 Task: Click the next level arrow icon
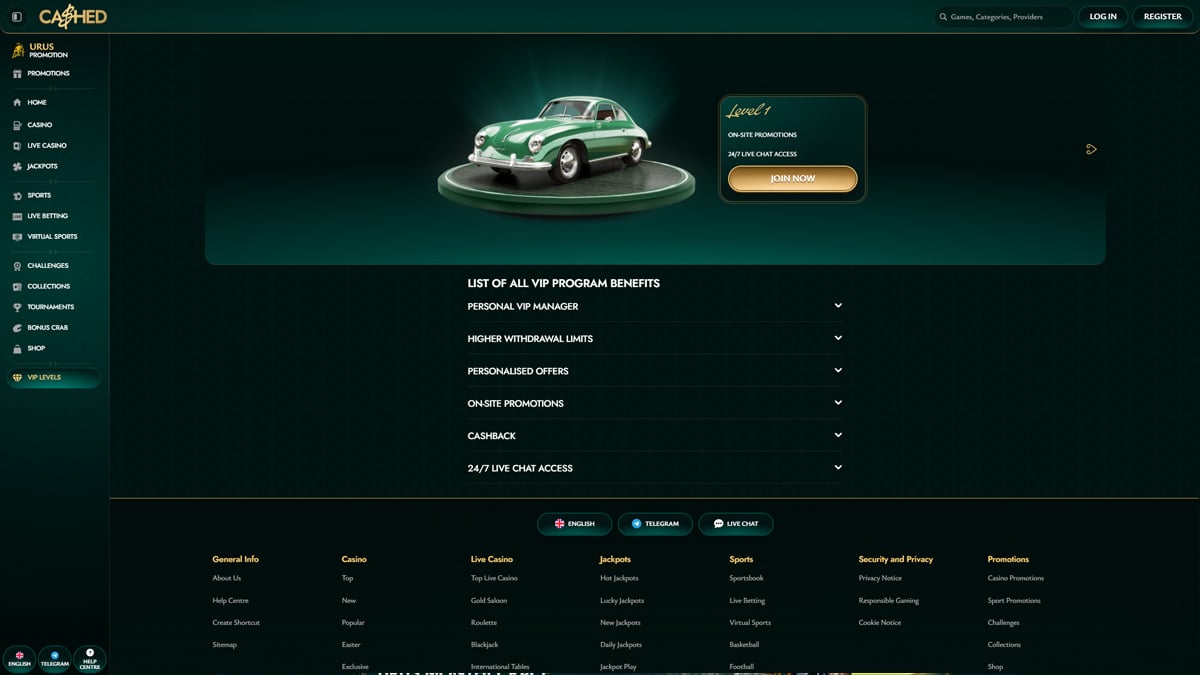coord(1091,149)
